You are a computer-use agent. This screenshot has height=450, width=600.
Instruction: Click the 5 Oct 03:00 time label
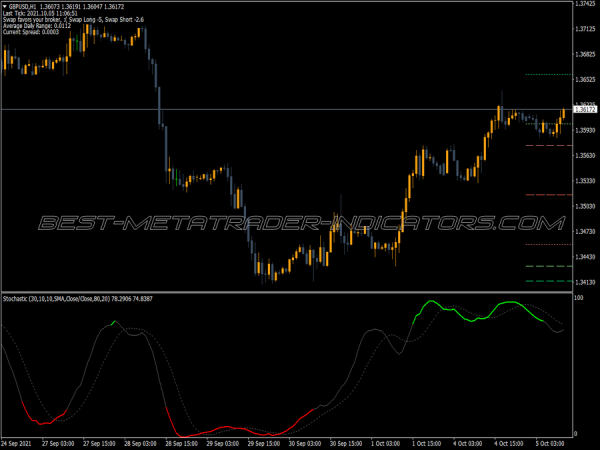[550, 443]
